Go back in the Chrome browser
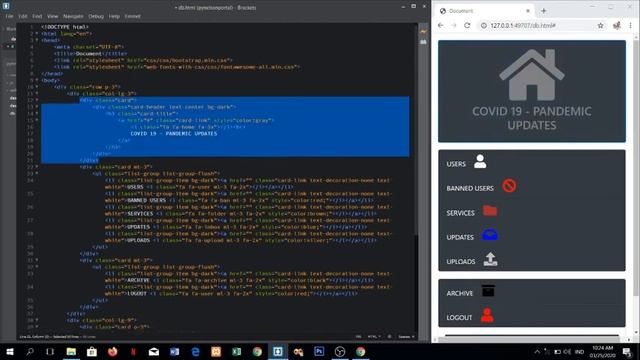 (x=440, y=25)
